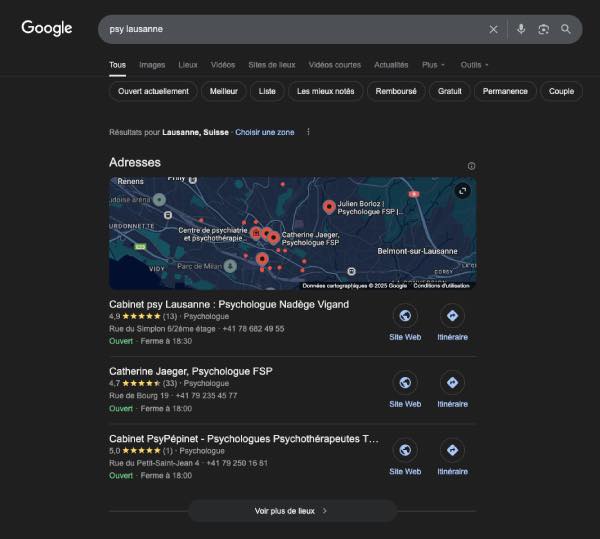Image resolution: width=600 pixels, height=539 pixels.
Task: Click the 'Choisir une zone' link
Action: coord(264,132)
